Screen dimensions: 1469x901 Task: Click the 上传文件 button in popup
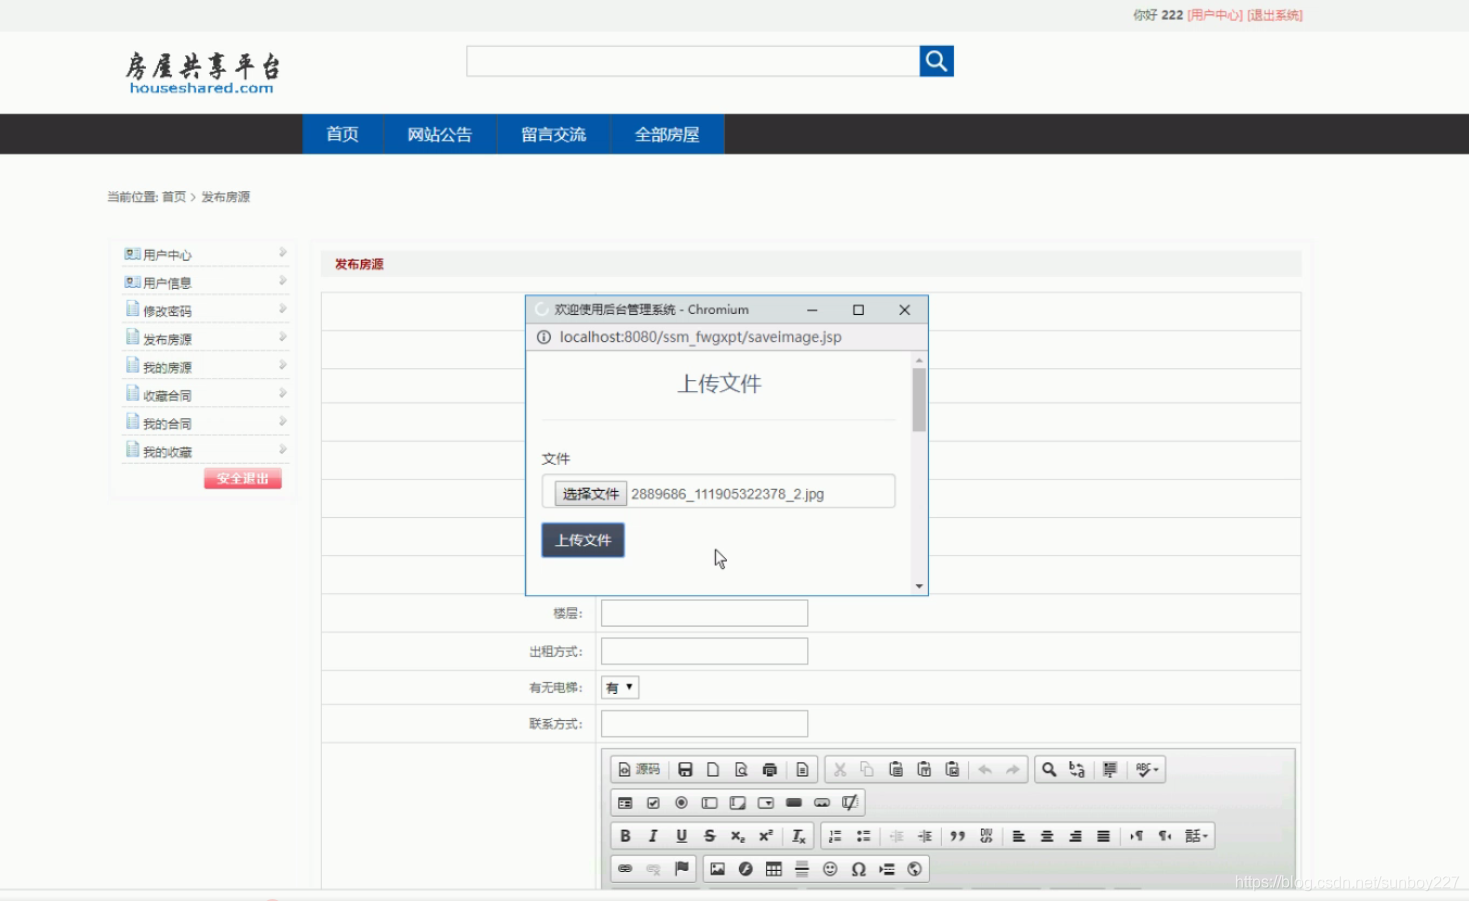tap(583, 540)
